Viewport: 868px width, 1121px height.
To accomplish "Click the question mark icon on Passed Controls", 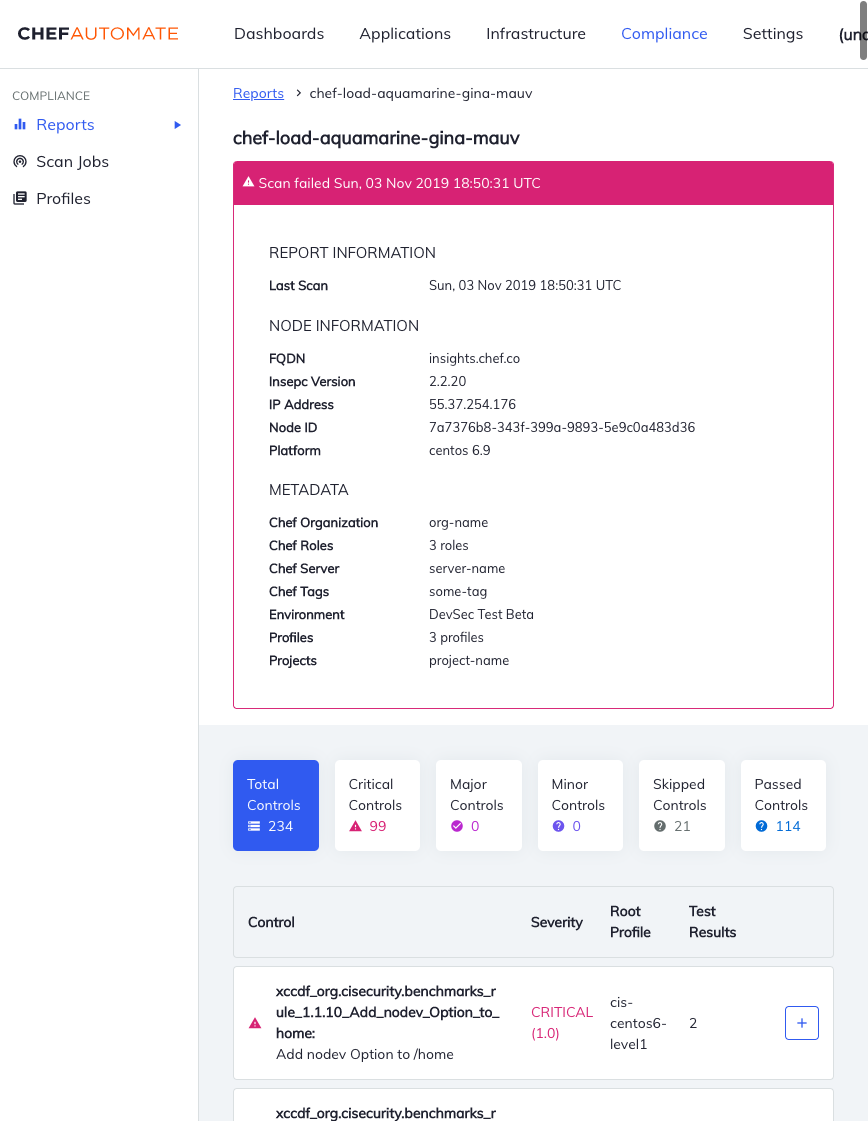I will pyautogui.click(x=764, y=826).
